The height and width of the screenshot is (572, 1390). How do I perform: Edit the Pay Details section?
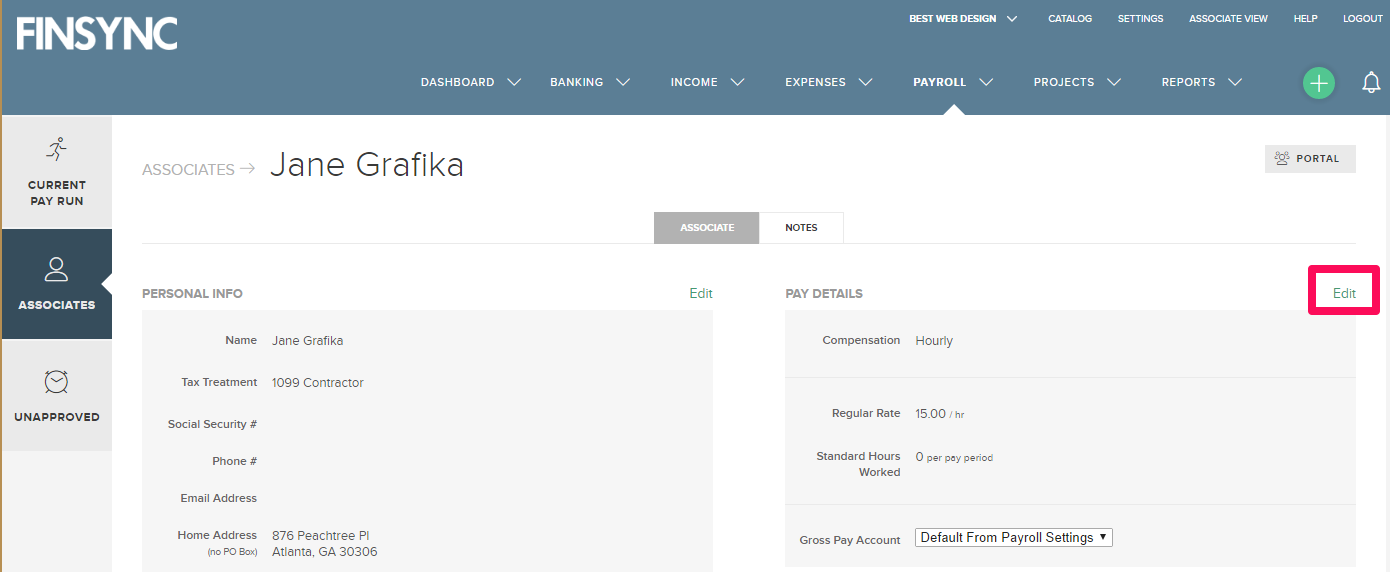pyautogui.click(x=1344, y=293)
